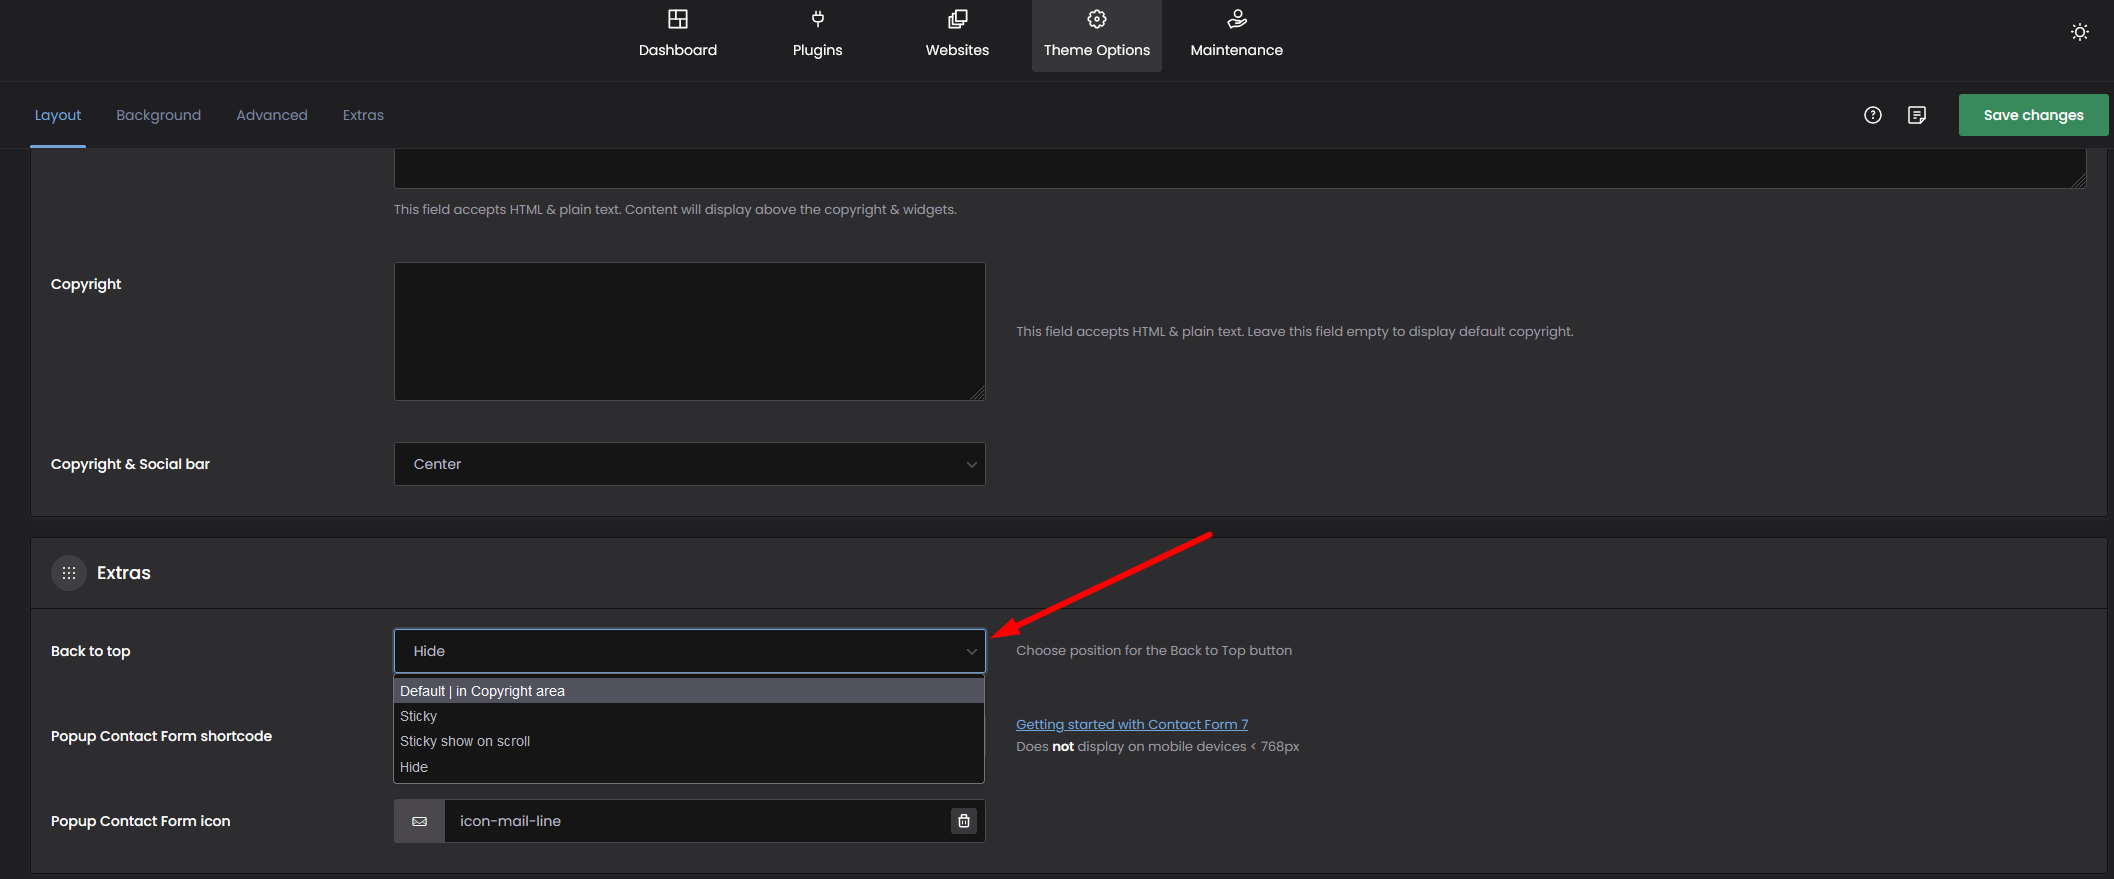This screenshot has height=879, width=2114.
Task: Click the Copyright textarea resize handle
Action: pos(978,393)
